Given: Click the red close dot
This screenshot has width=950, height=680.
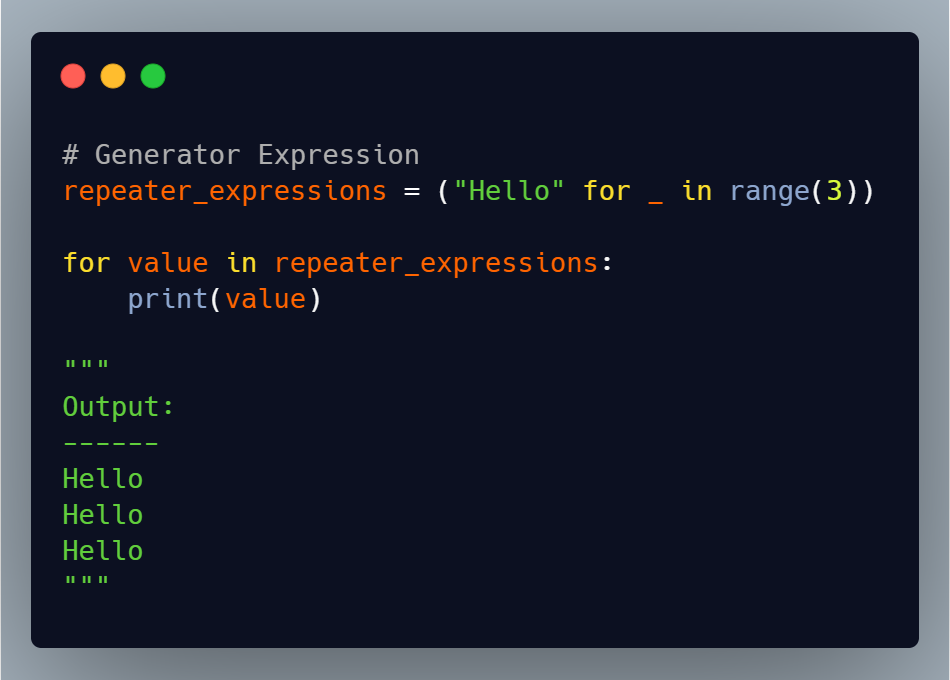Looking at the screenshot, I should pos(73,76).
